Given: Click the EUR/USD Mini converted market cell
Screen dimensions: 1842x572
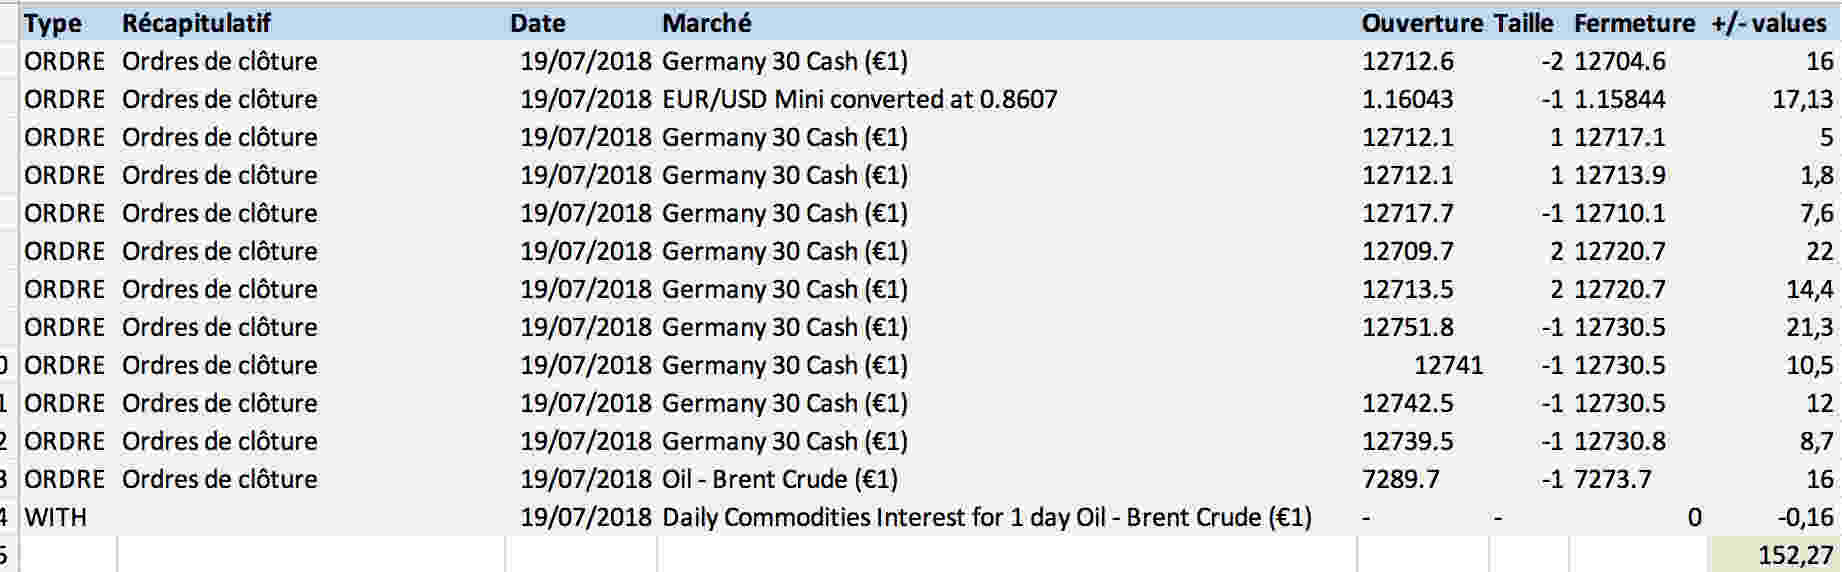Looking at the screenshot, I should point(859,99).
